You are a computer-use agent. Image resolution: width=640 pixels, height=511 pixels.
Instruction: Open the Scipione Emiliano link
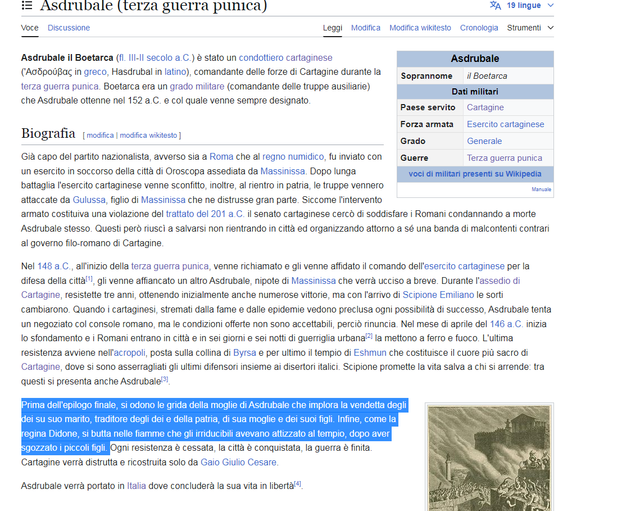[438, 295]
